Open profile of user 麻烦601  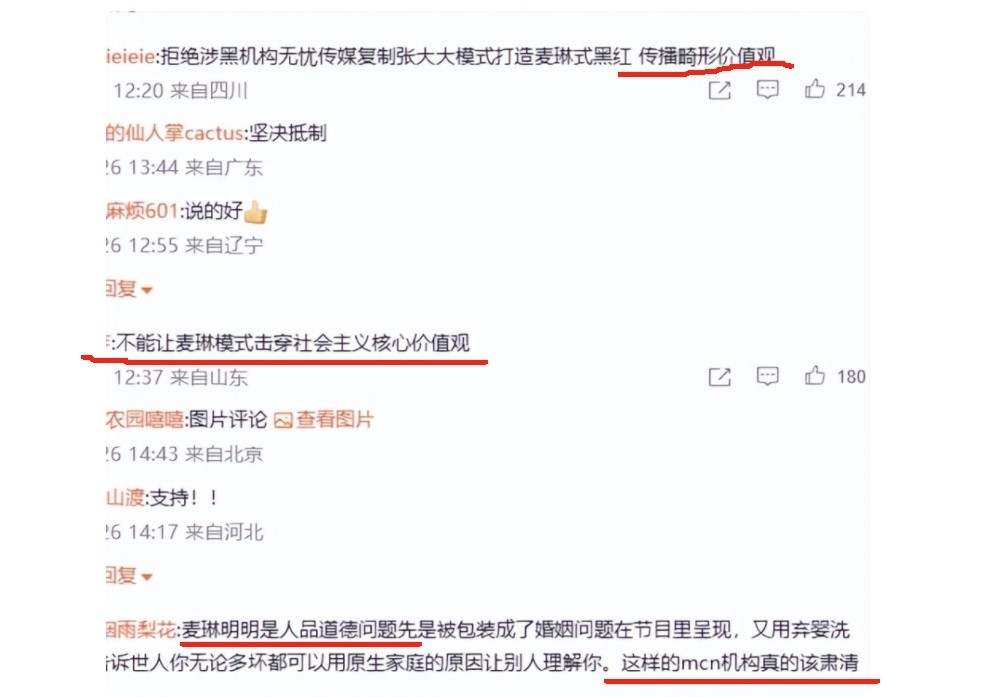(x=142, y=210)
